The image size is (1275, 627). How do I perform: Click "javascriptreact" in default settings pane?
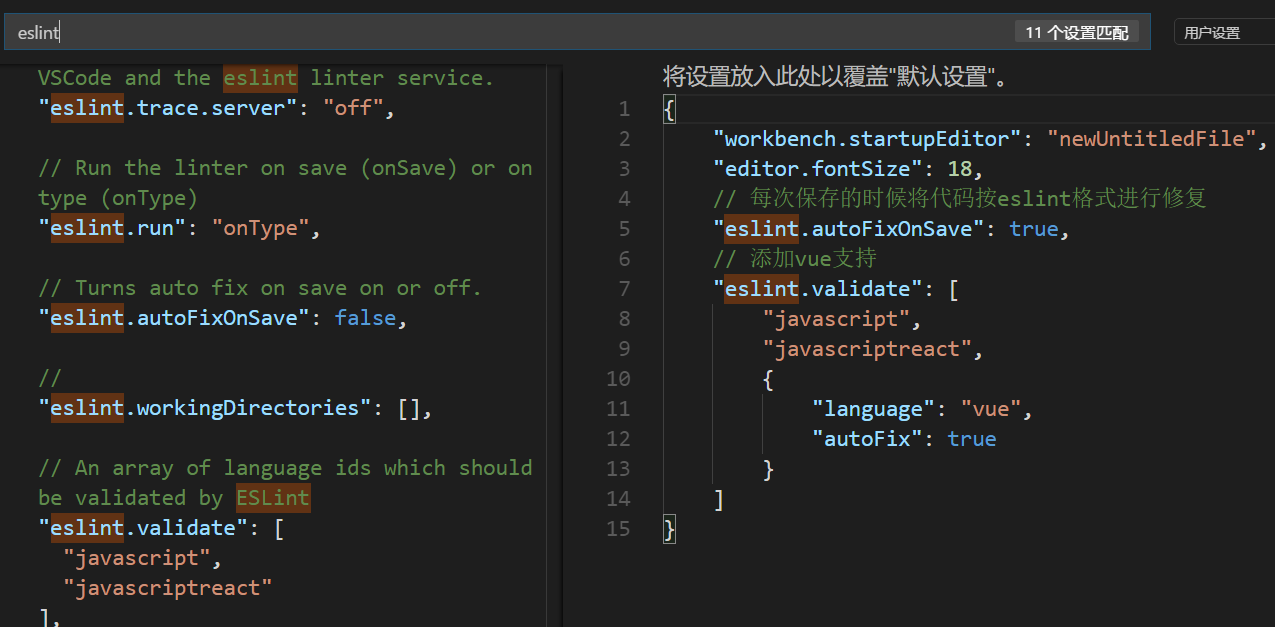tap(168, 588)
